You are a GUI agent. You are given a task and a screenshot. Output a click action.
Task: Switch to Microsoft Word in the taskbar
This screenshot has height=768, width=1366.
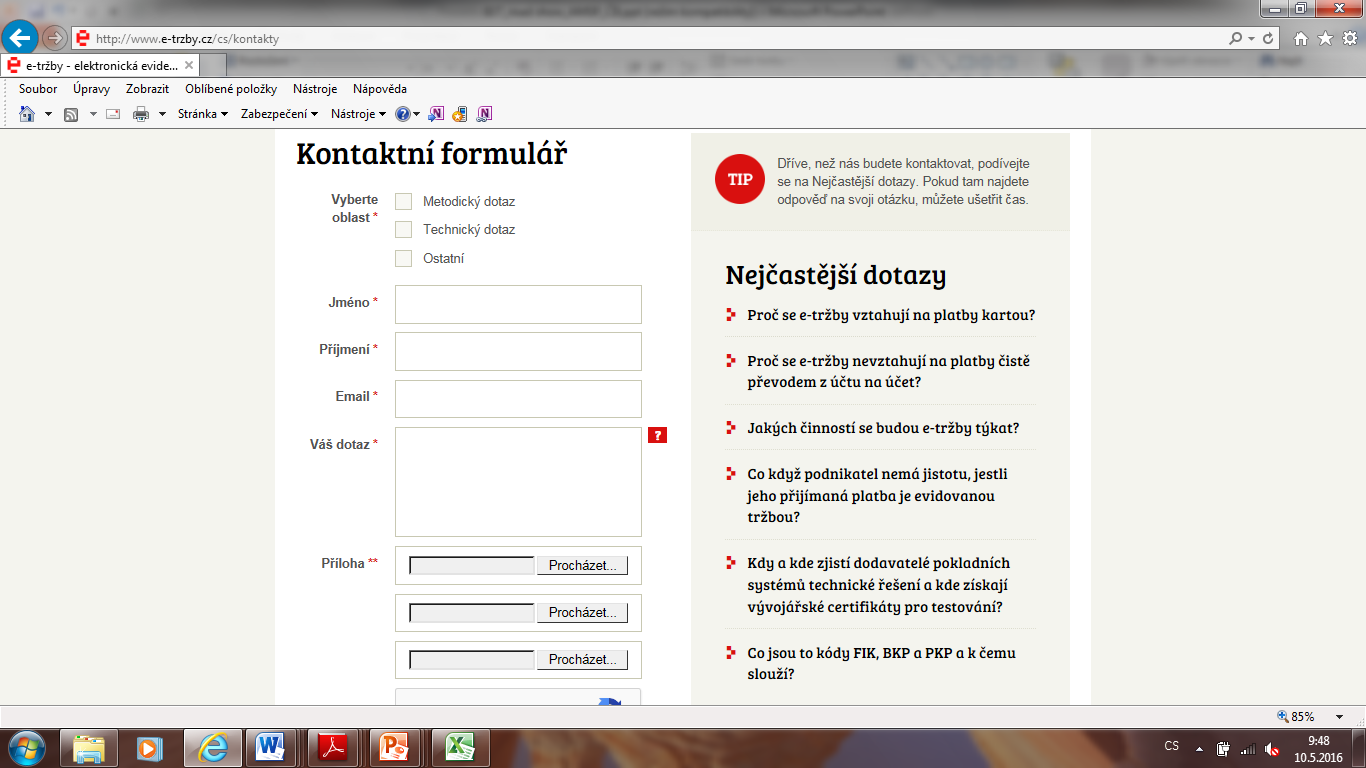(270, 747)
